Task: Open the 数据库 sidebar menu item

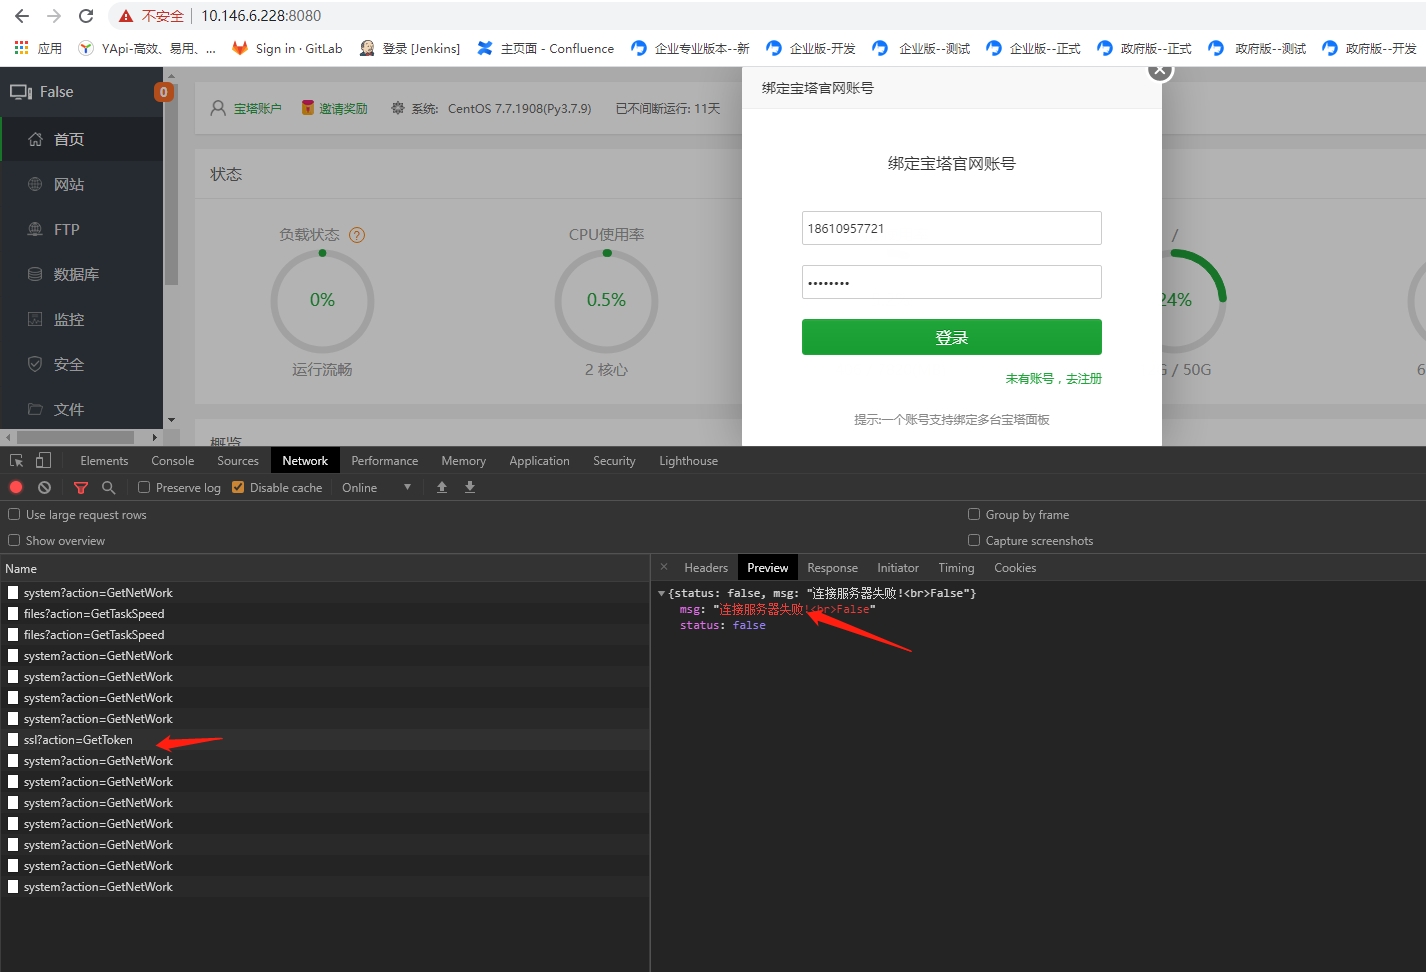Action: pos(81,274)
